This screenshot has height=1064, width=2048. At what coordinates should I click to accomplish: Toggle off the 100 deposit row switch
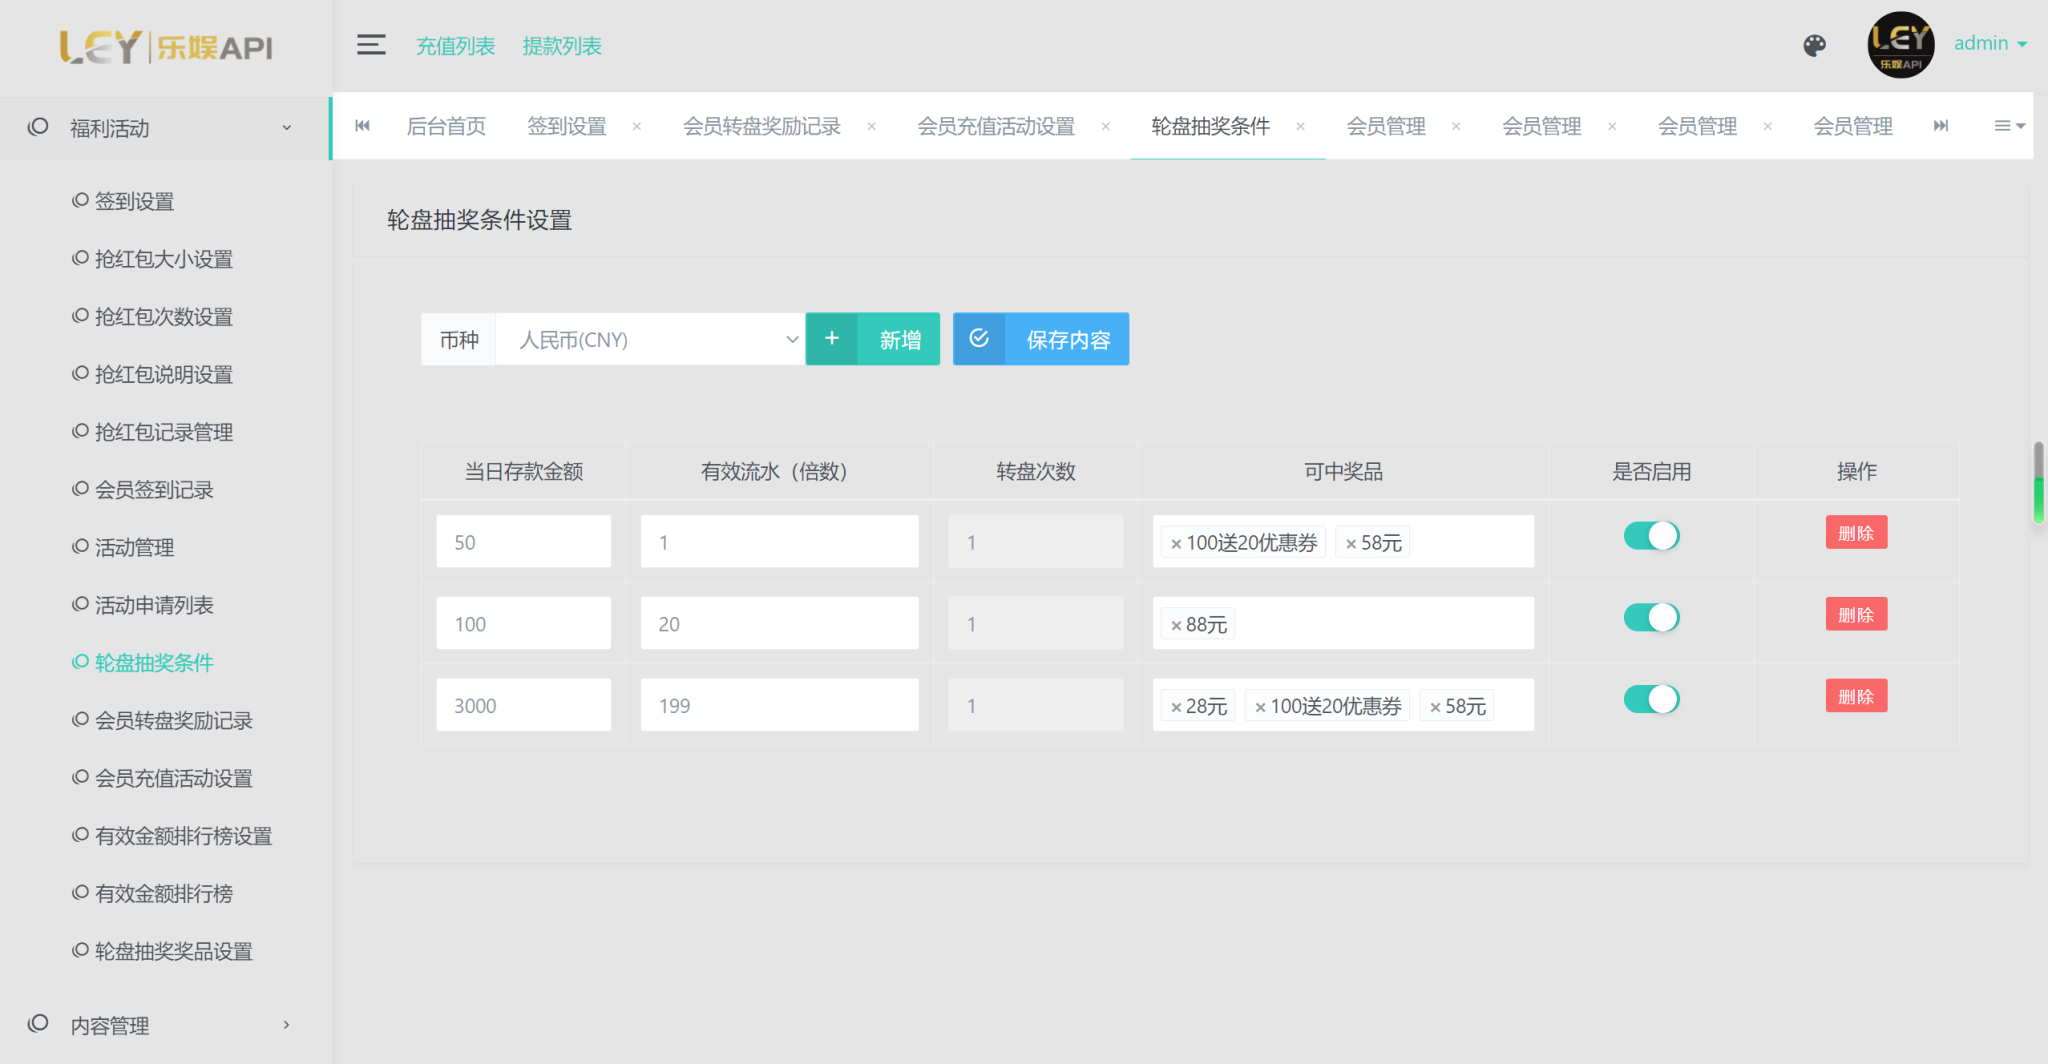1651,618
